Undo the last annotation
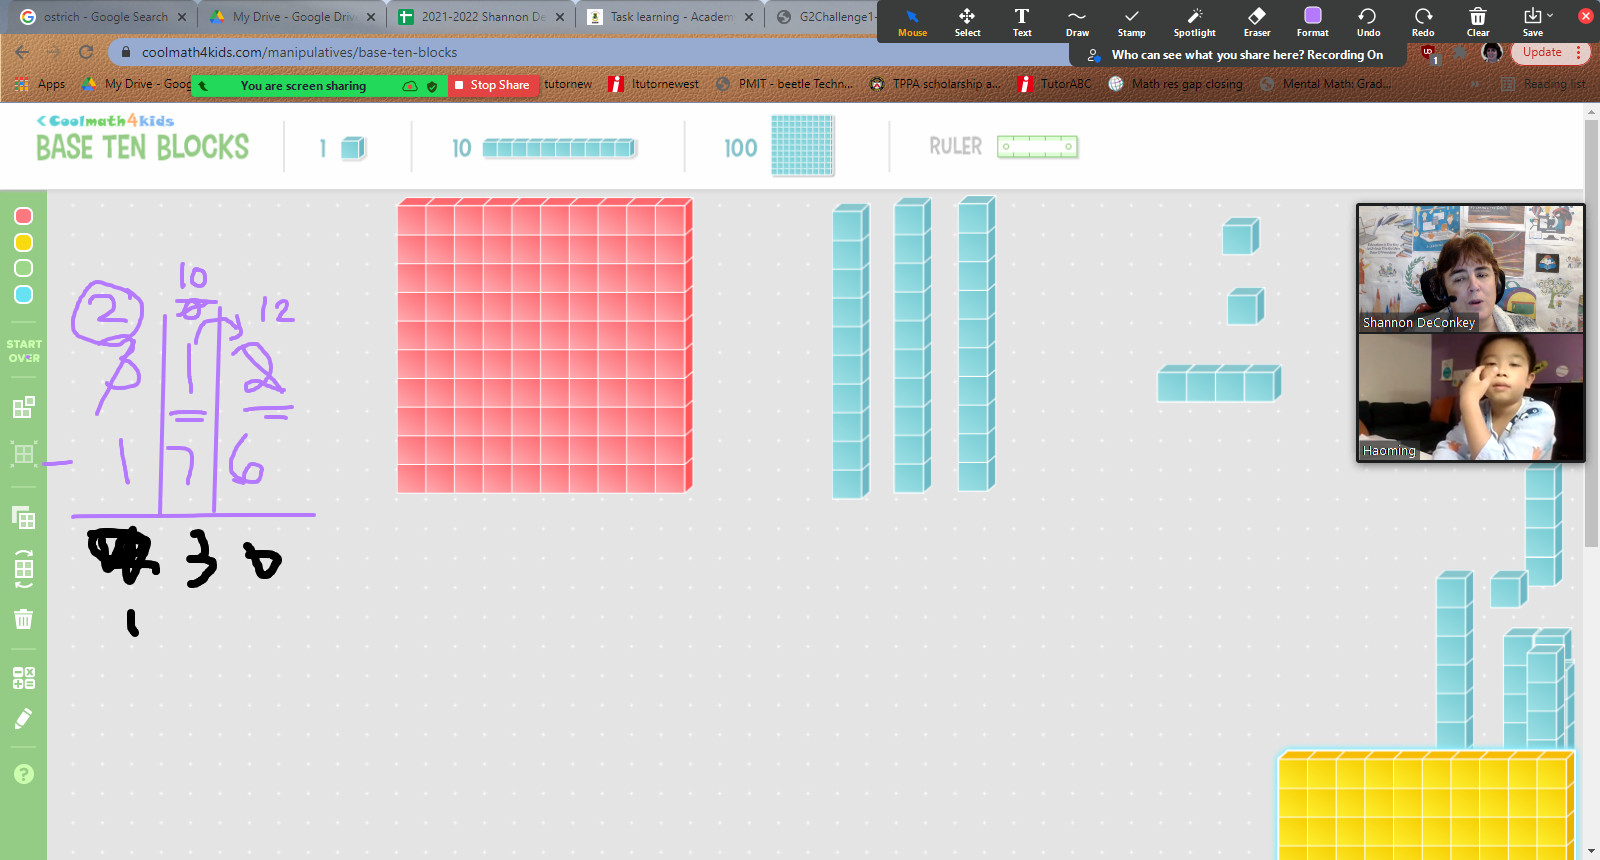 click(x=1368, y=22)
